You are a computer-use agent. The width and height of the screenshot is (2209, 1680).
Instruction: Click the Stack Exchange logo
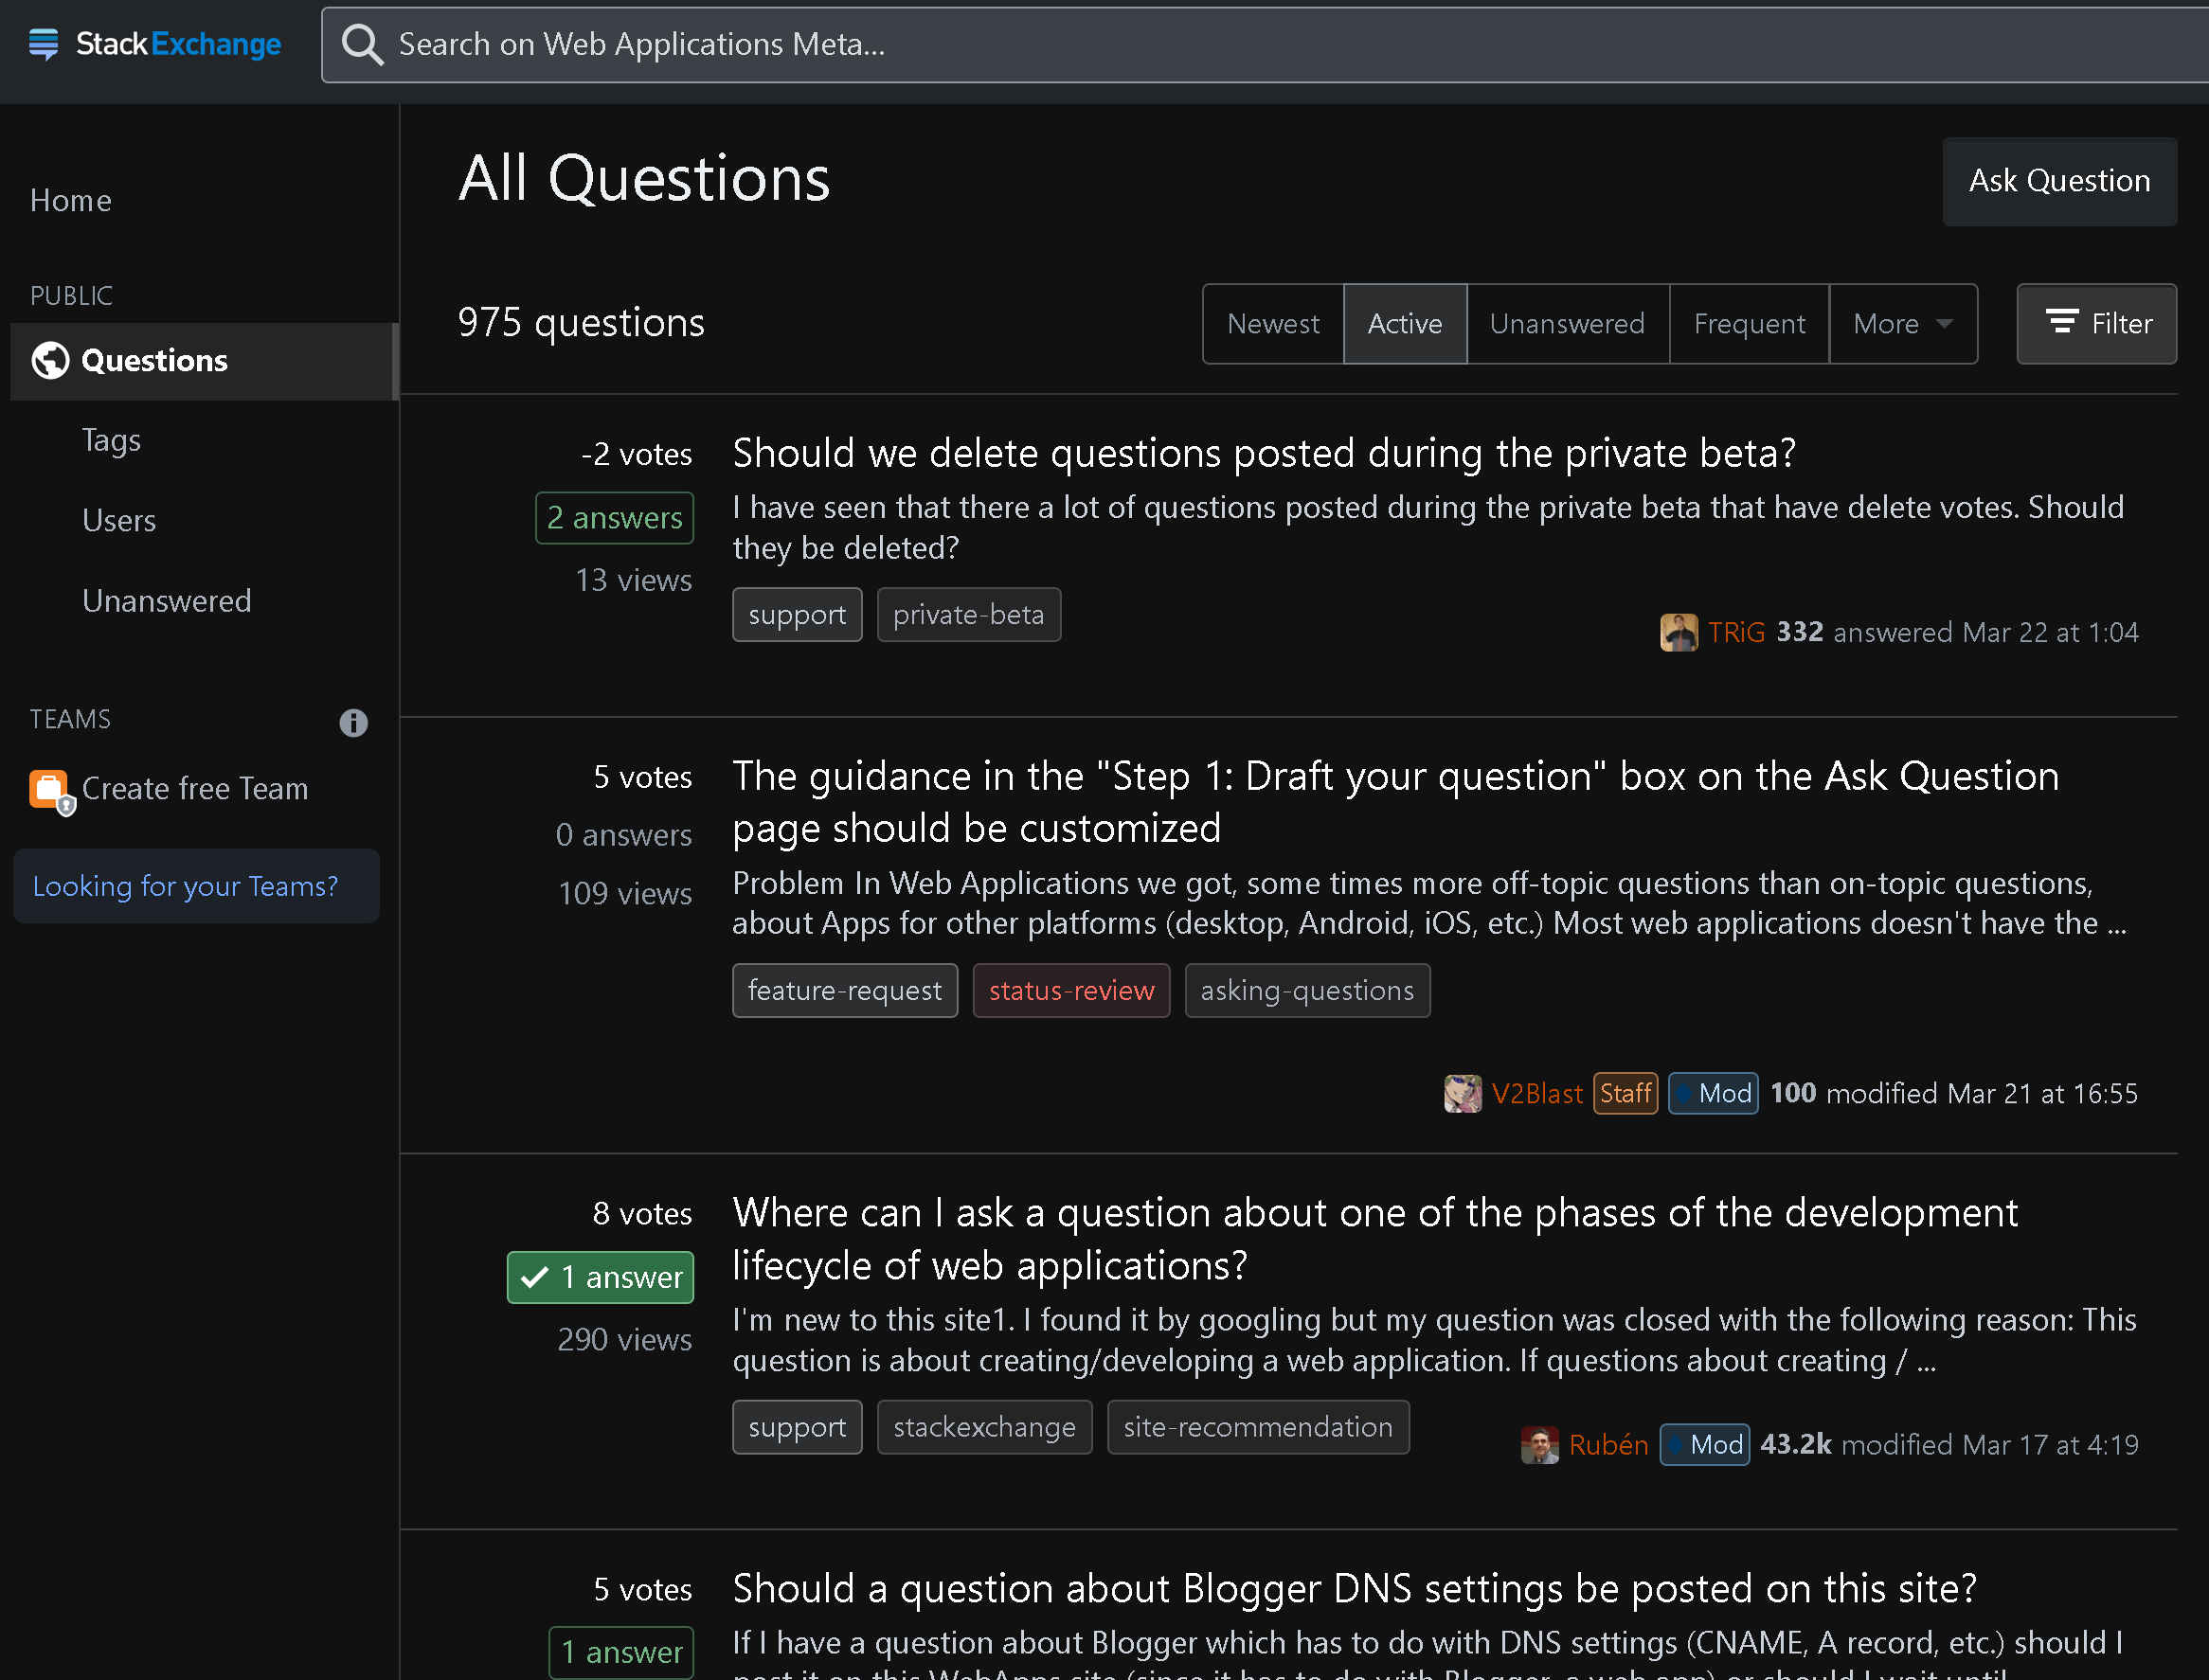[x=154, y=44]
